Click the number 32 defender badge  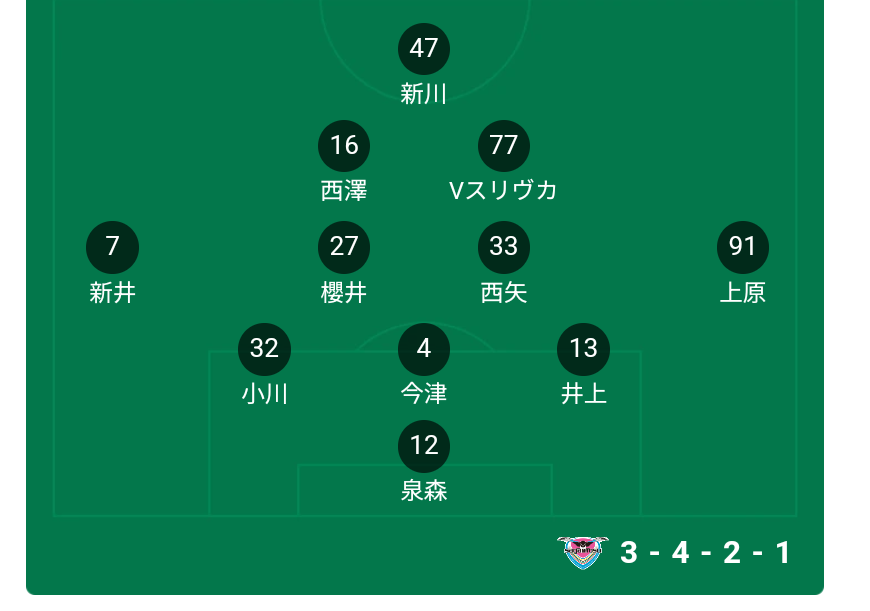coord(264,349)
